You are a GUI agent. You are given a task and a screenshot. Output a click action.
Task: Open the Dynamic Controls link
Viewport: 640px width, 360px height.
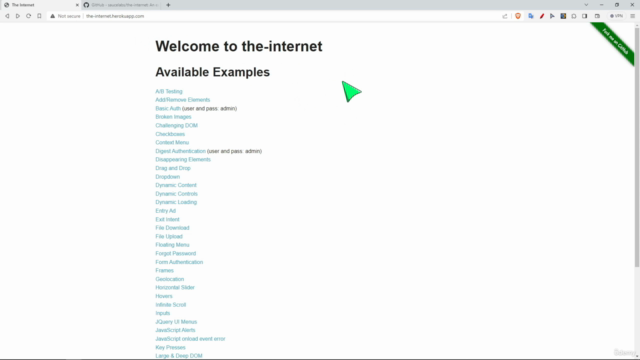tap(176, 194)
